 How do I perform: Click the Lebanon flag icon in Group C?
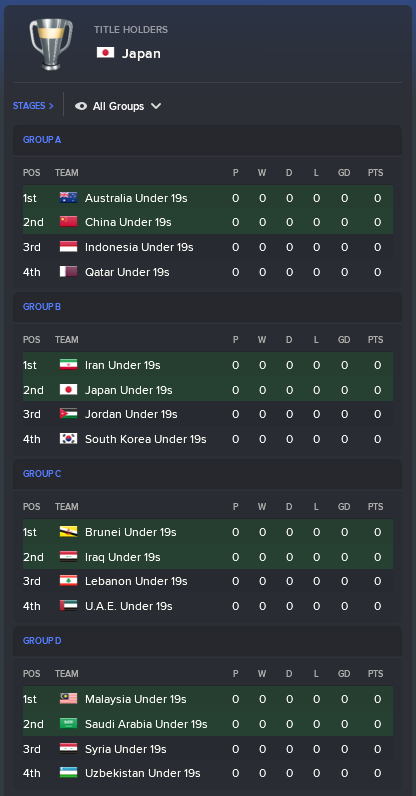[x=68, y=580]
